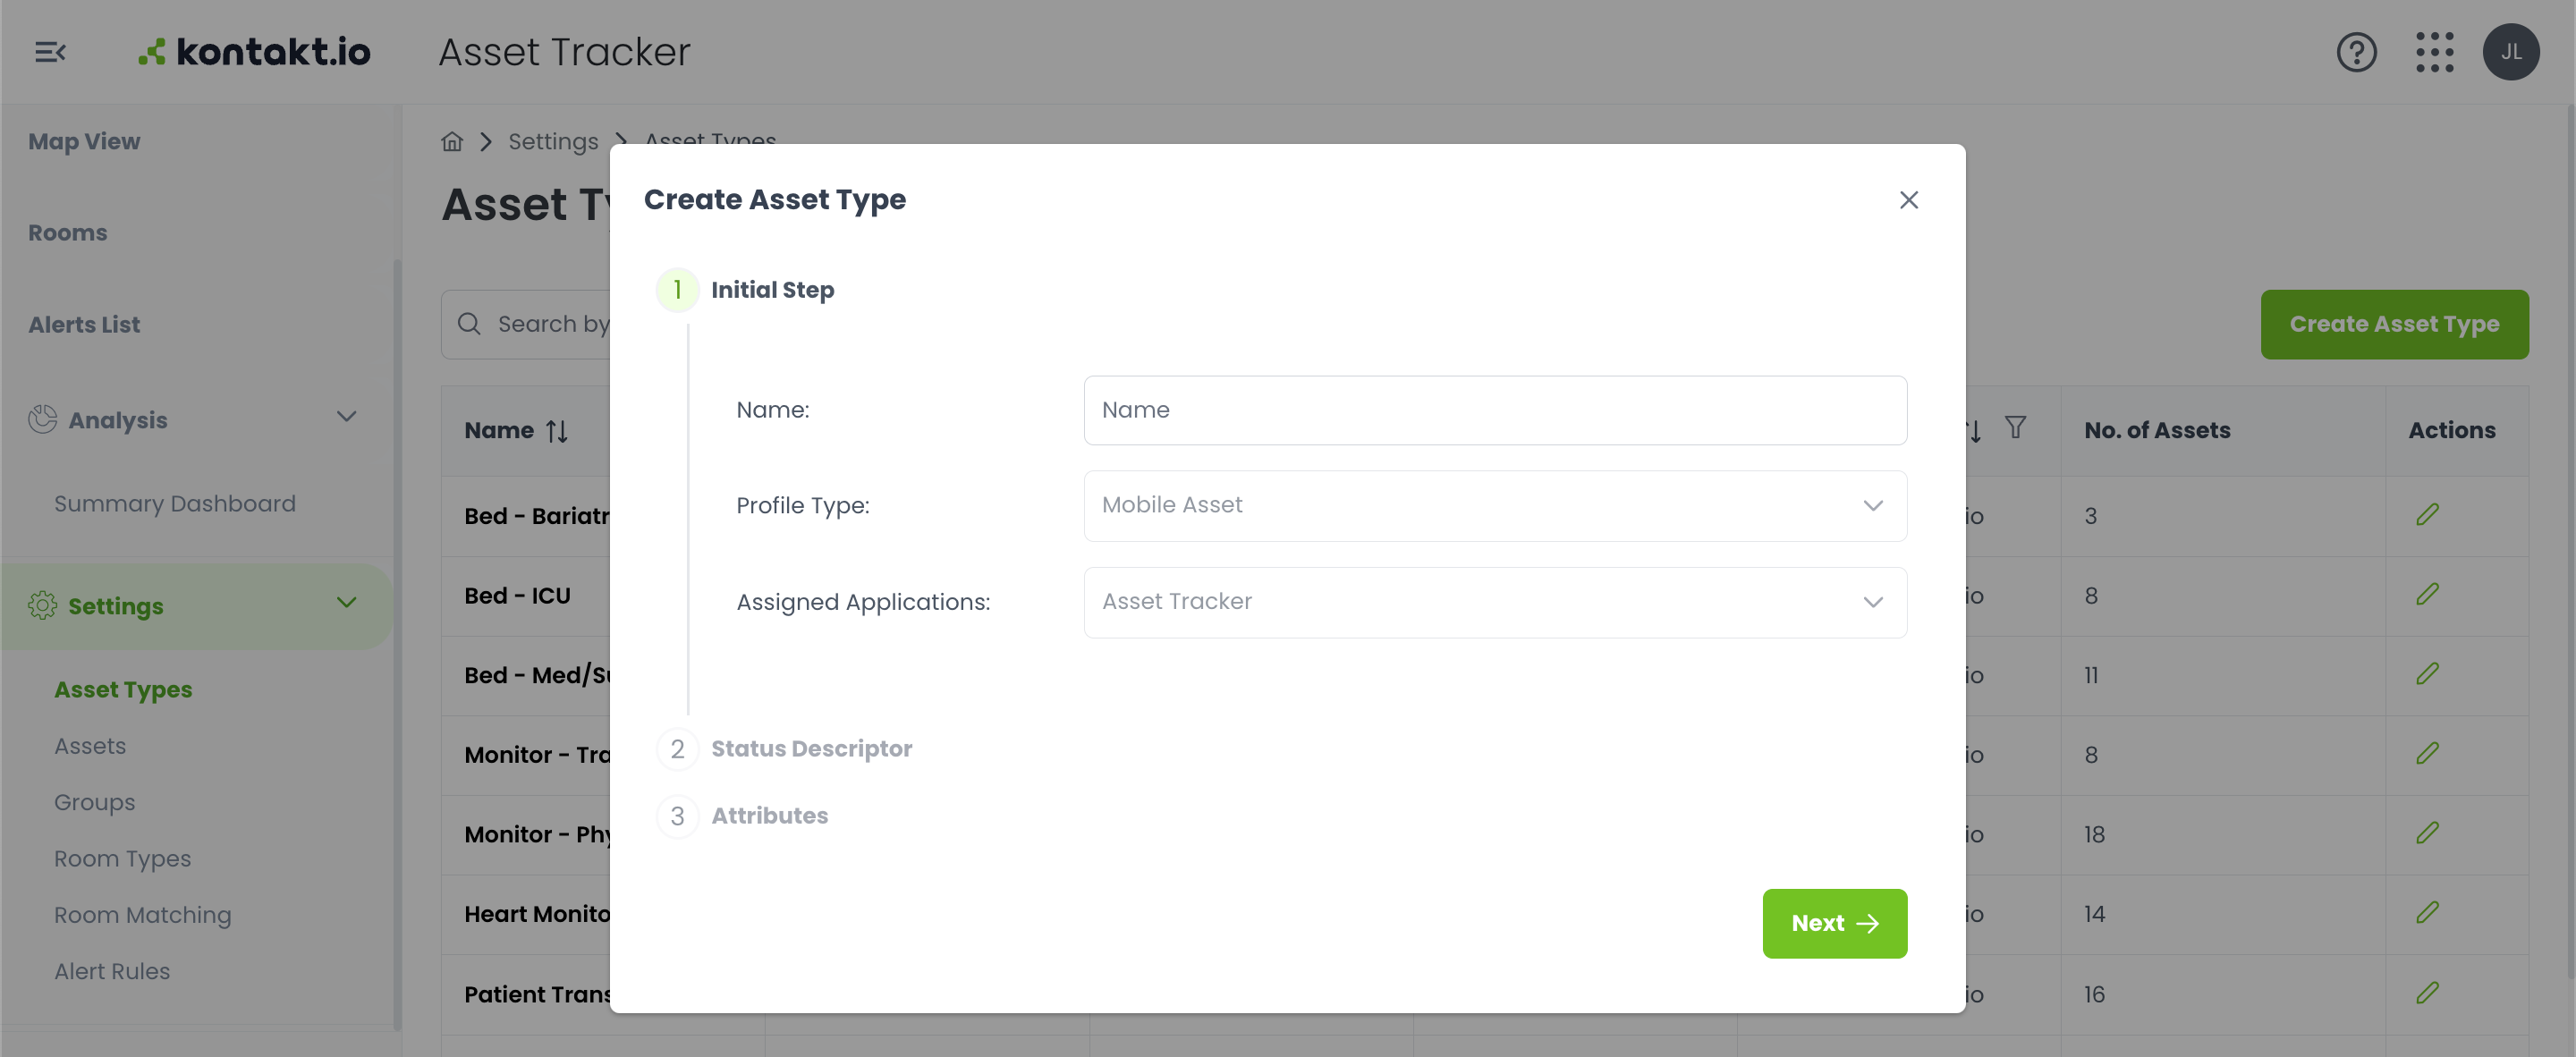2576x1057 pixels.
Task: Collapse the sidebar menu icon
Action: tap(50, 52)
